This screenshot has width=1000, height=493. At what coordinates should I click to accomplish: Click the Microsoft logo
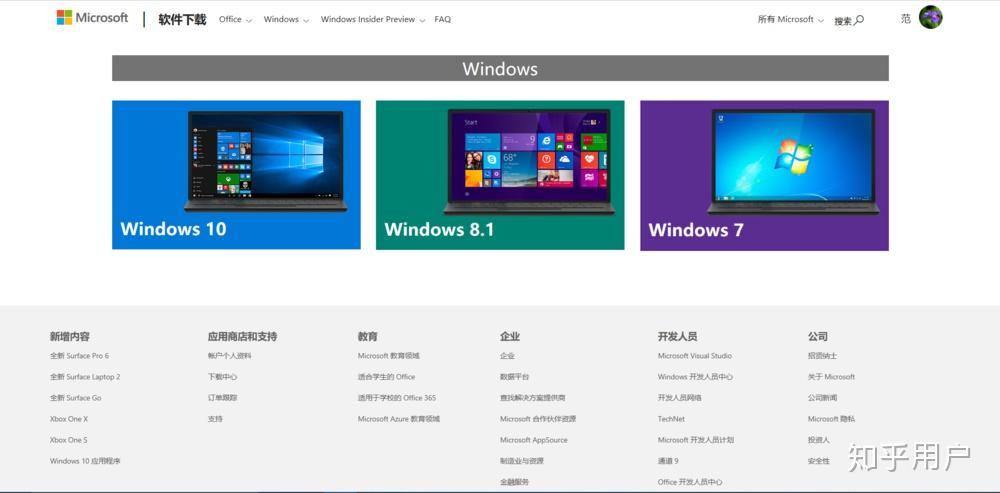pyautogui.click(x=92, y=18)
